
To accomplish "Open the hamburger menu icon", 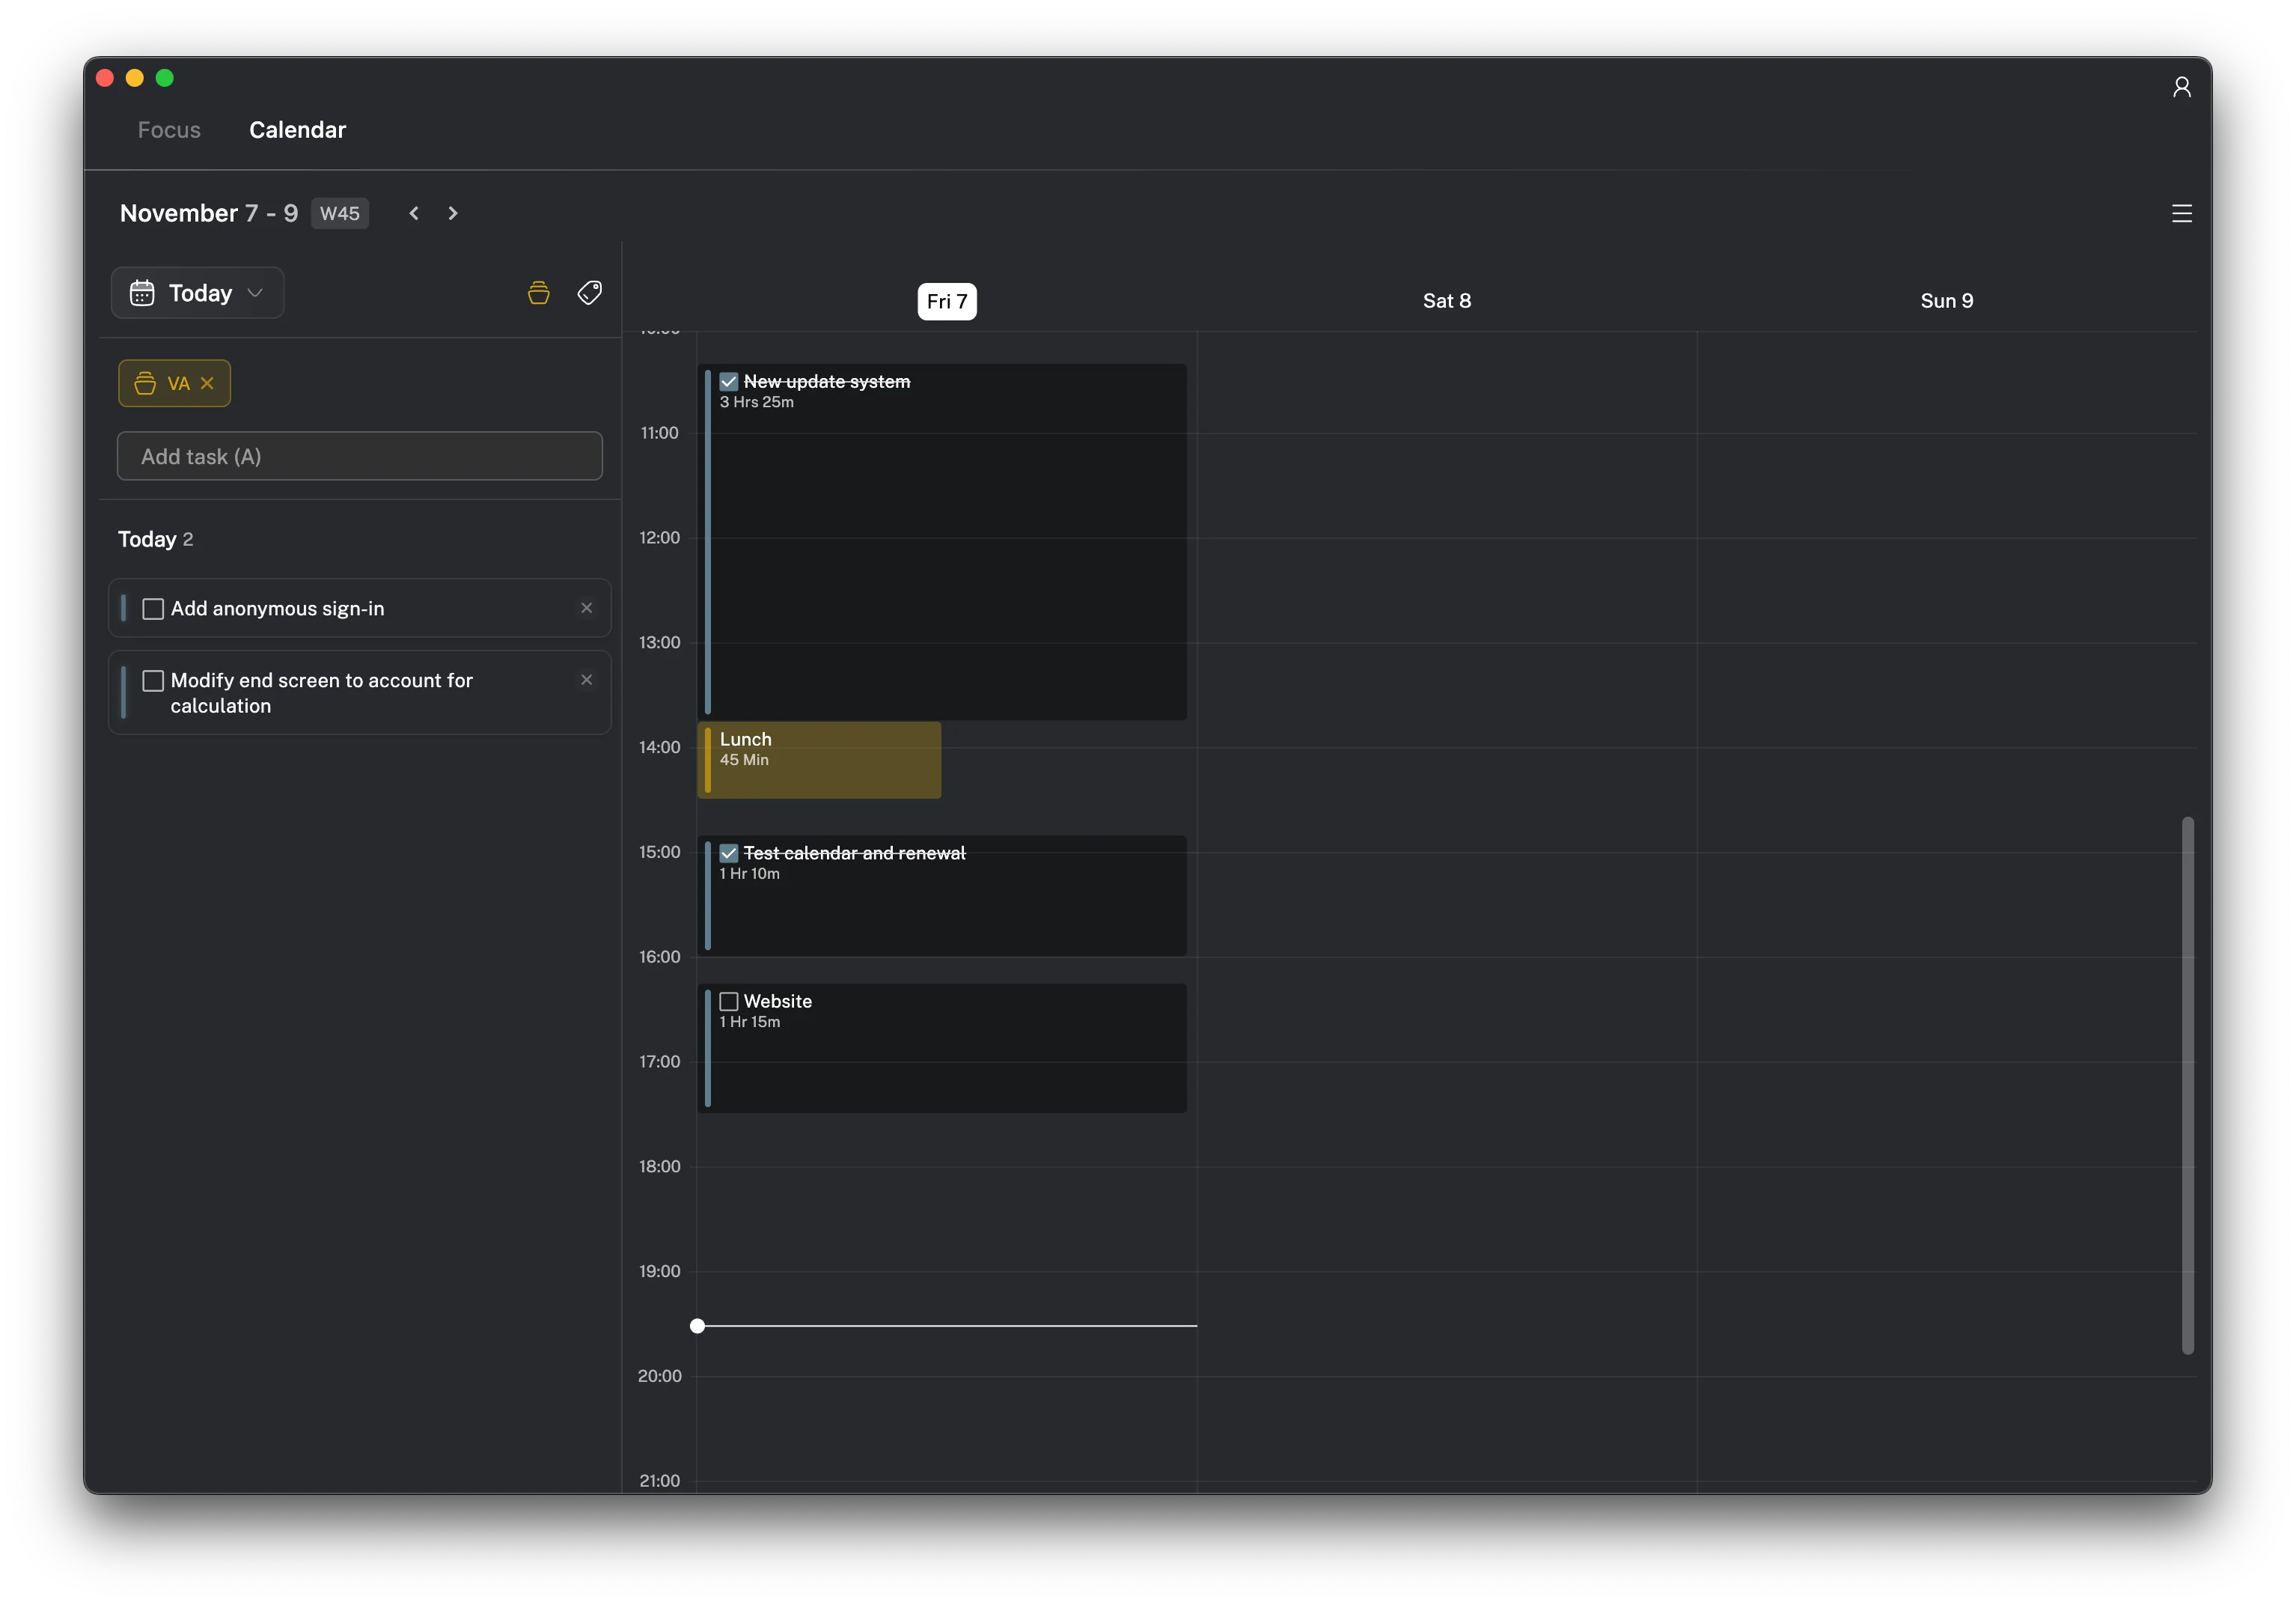I will (x=2181, y=213).
